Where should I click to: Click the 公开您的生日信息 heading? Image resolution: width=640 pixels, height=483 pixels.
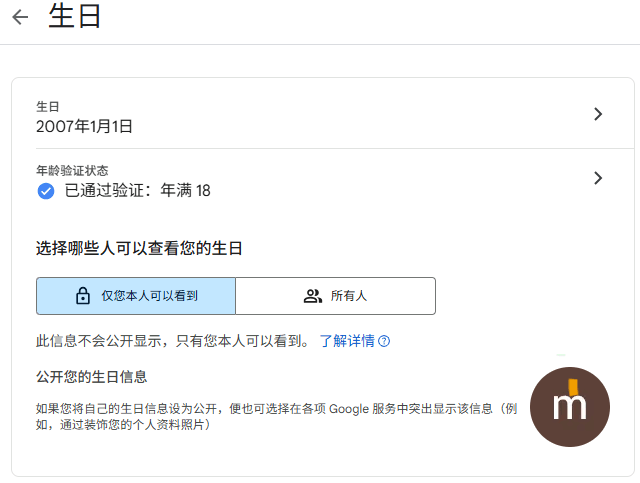coord(91,376)
